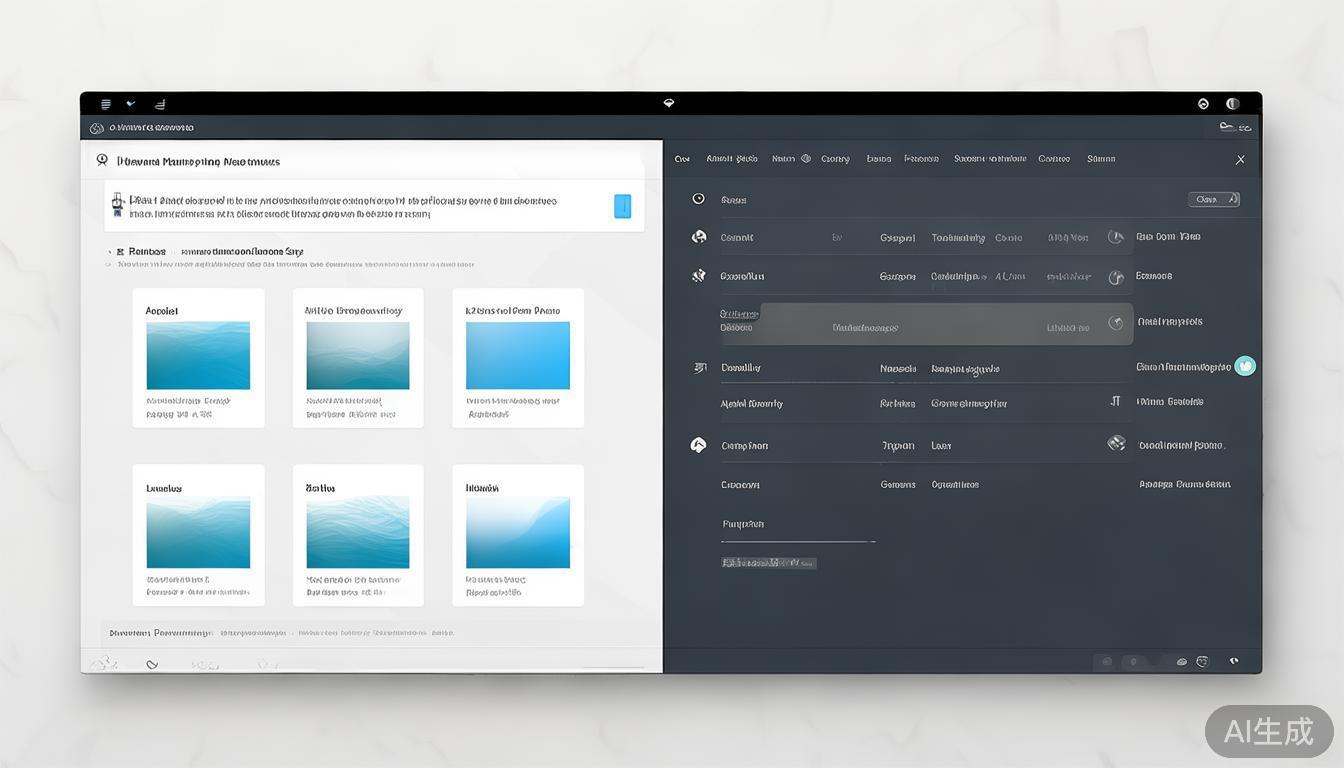The width and height of the screenshot is (1344, 768).
Task: Open the hamburger menu icon in the black title bar
Action: point(106,104)
